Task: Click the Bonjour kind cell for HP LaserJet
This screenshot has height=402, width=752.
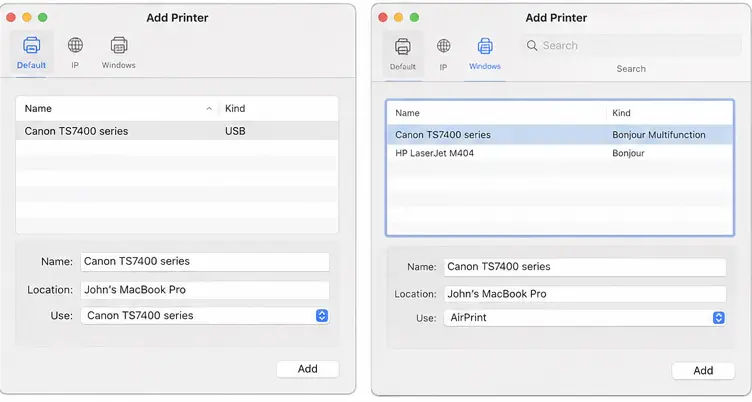Action: [628, 154]
